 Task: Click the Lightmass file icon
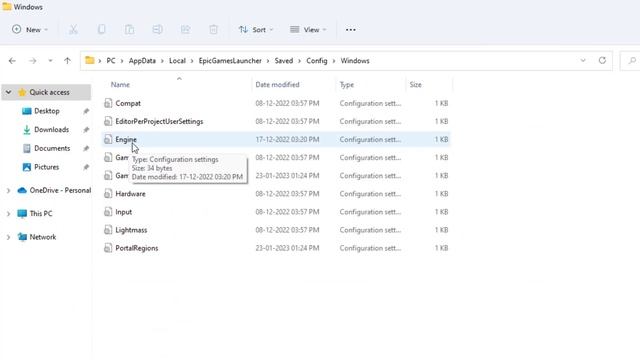tap(108, 230)
